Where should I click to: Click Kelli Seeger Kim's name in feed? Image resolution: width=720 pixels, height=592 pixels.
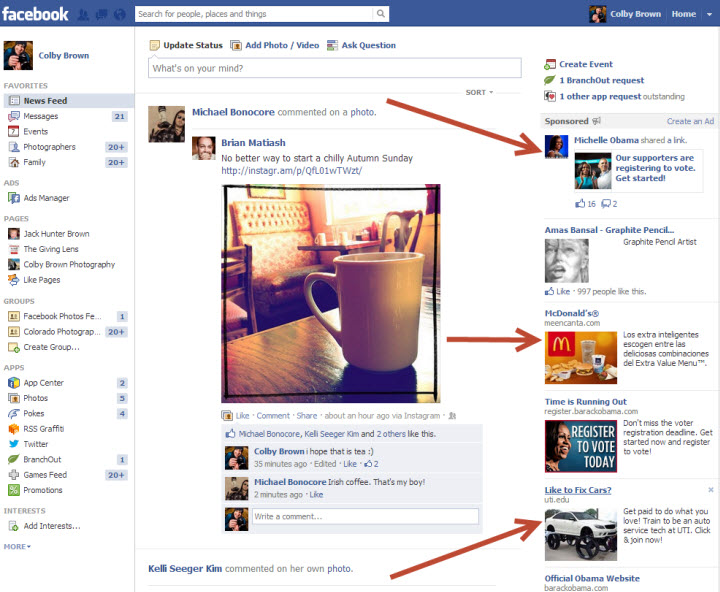pos(185,569)
